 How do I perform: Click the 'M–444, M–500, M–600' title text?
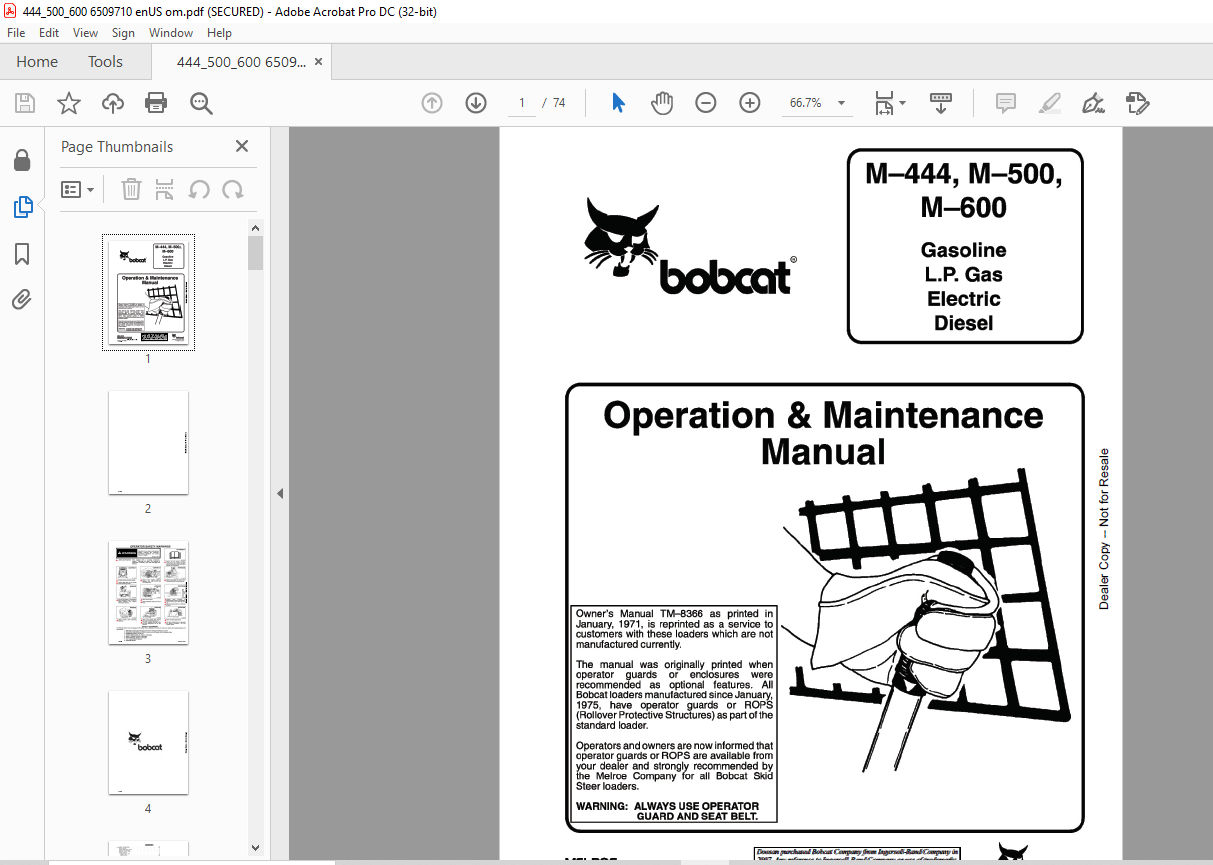coord(964,190)
